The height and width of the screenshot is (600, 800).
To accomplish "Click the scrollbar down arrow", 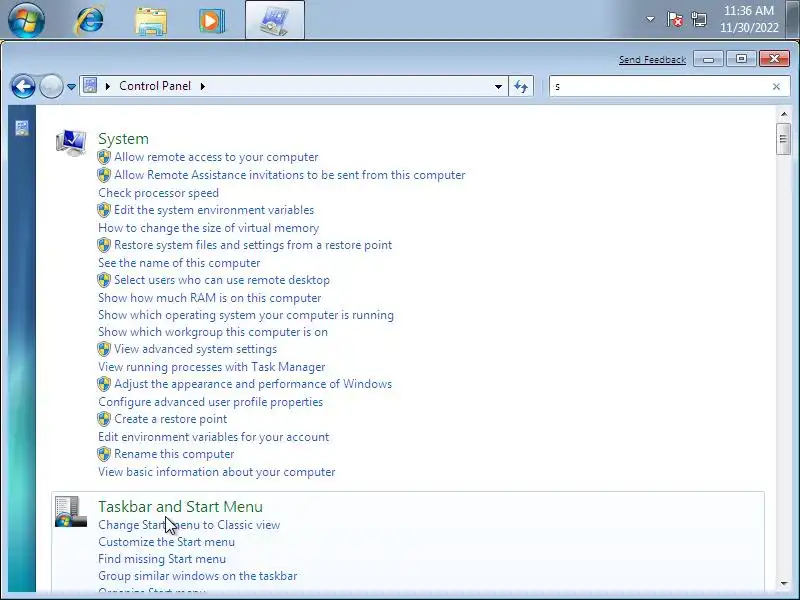I will point(784,584).
